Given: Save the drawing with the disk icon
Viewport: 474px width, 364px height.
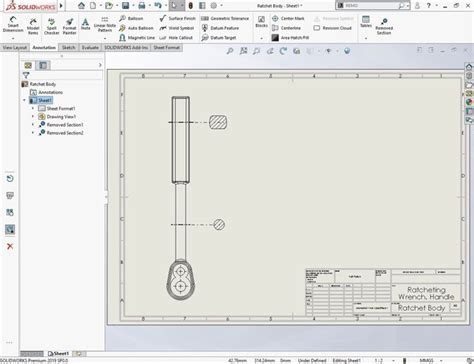Looking at the screenshot, I should (x=125, y=6).
